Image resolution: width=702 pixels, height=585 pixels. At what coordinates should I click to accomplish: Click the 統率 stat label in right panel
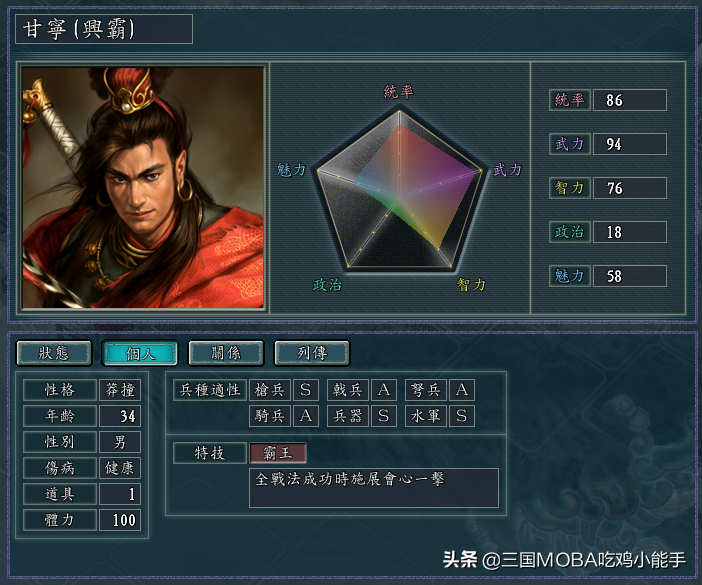coord(569,100)
